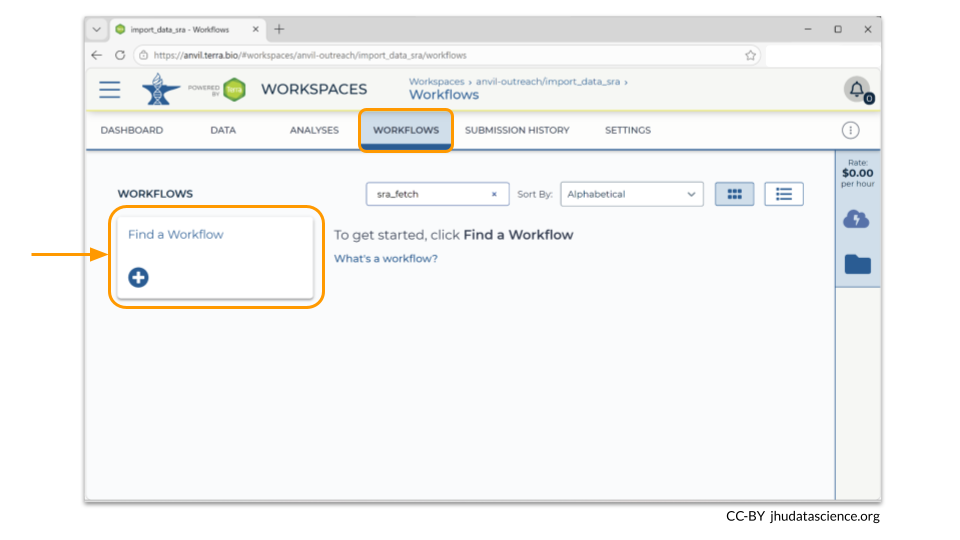Viewport: 960px width, 540px height.
Task: Switch to list view
Action: click(784, 194)
